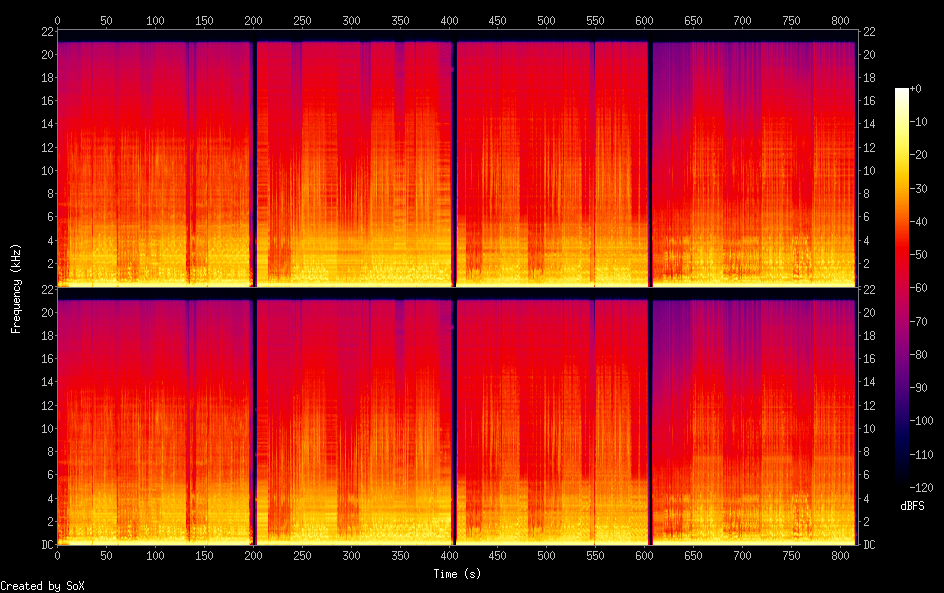Click the dBFS label under color scale

coord(912,506)
